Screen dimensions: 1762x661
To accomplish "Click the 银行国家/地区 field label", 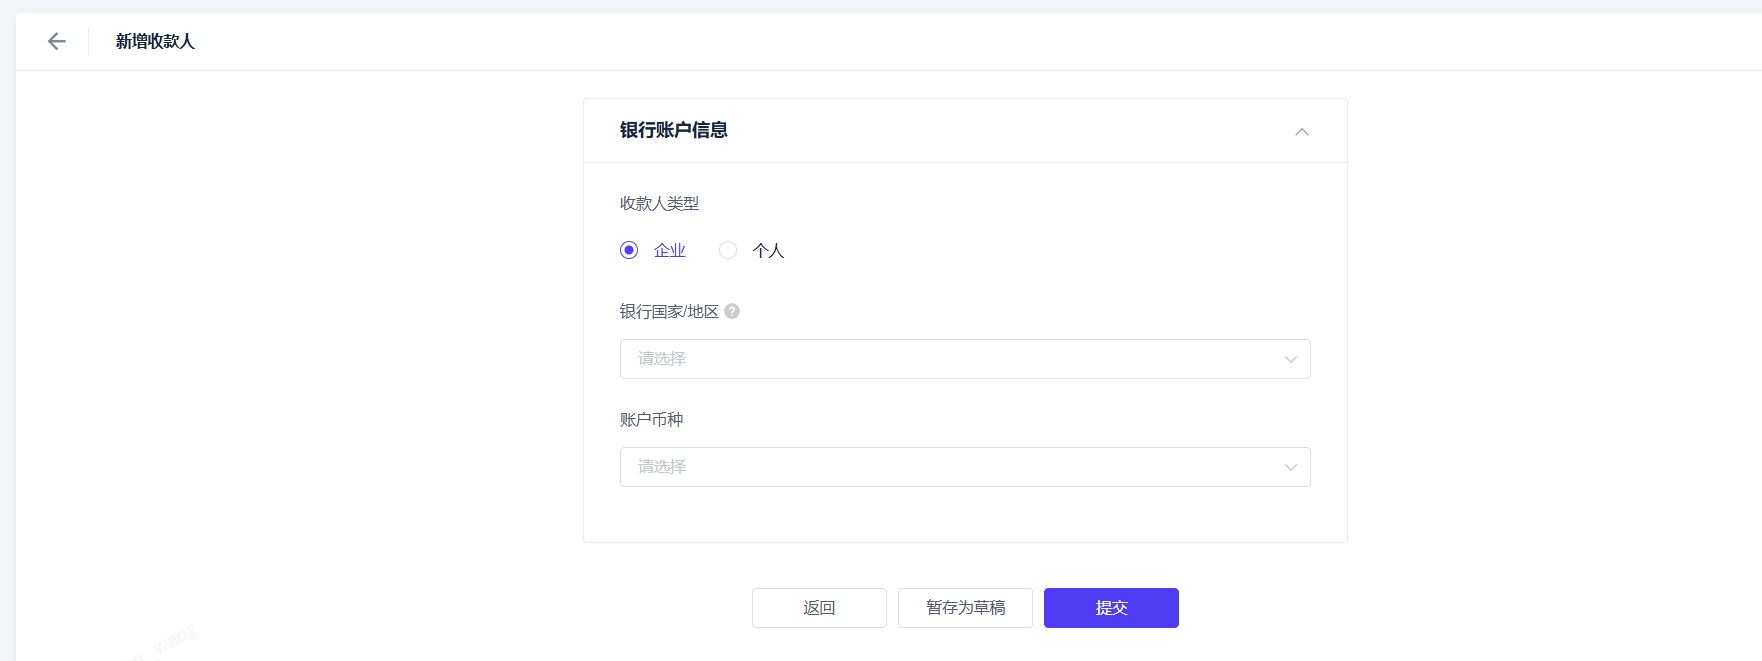I will [669, 311].
